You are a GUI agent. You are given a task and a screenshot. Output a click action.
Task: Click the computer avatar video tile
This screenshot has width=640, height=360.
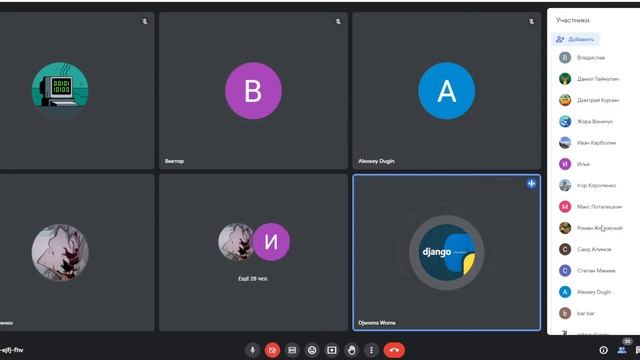coord(77,91)
